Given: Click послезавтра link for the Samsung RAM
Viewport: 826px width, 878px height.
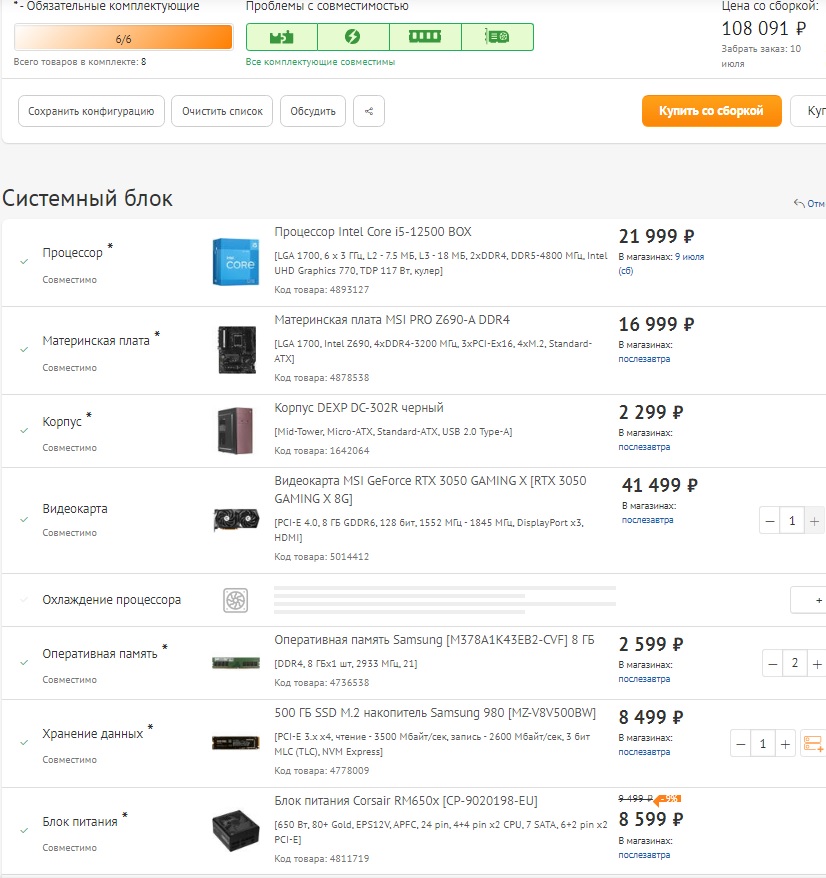Looking at the screenshot, I should [x=644, y=679].
